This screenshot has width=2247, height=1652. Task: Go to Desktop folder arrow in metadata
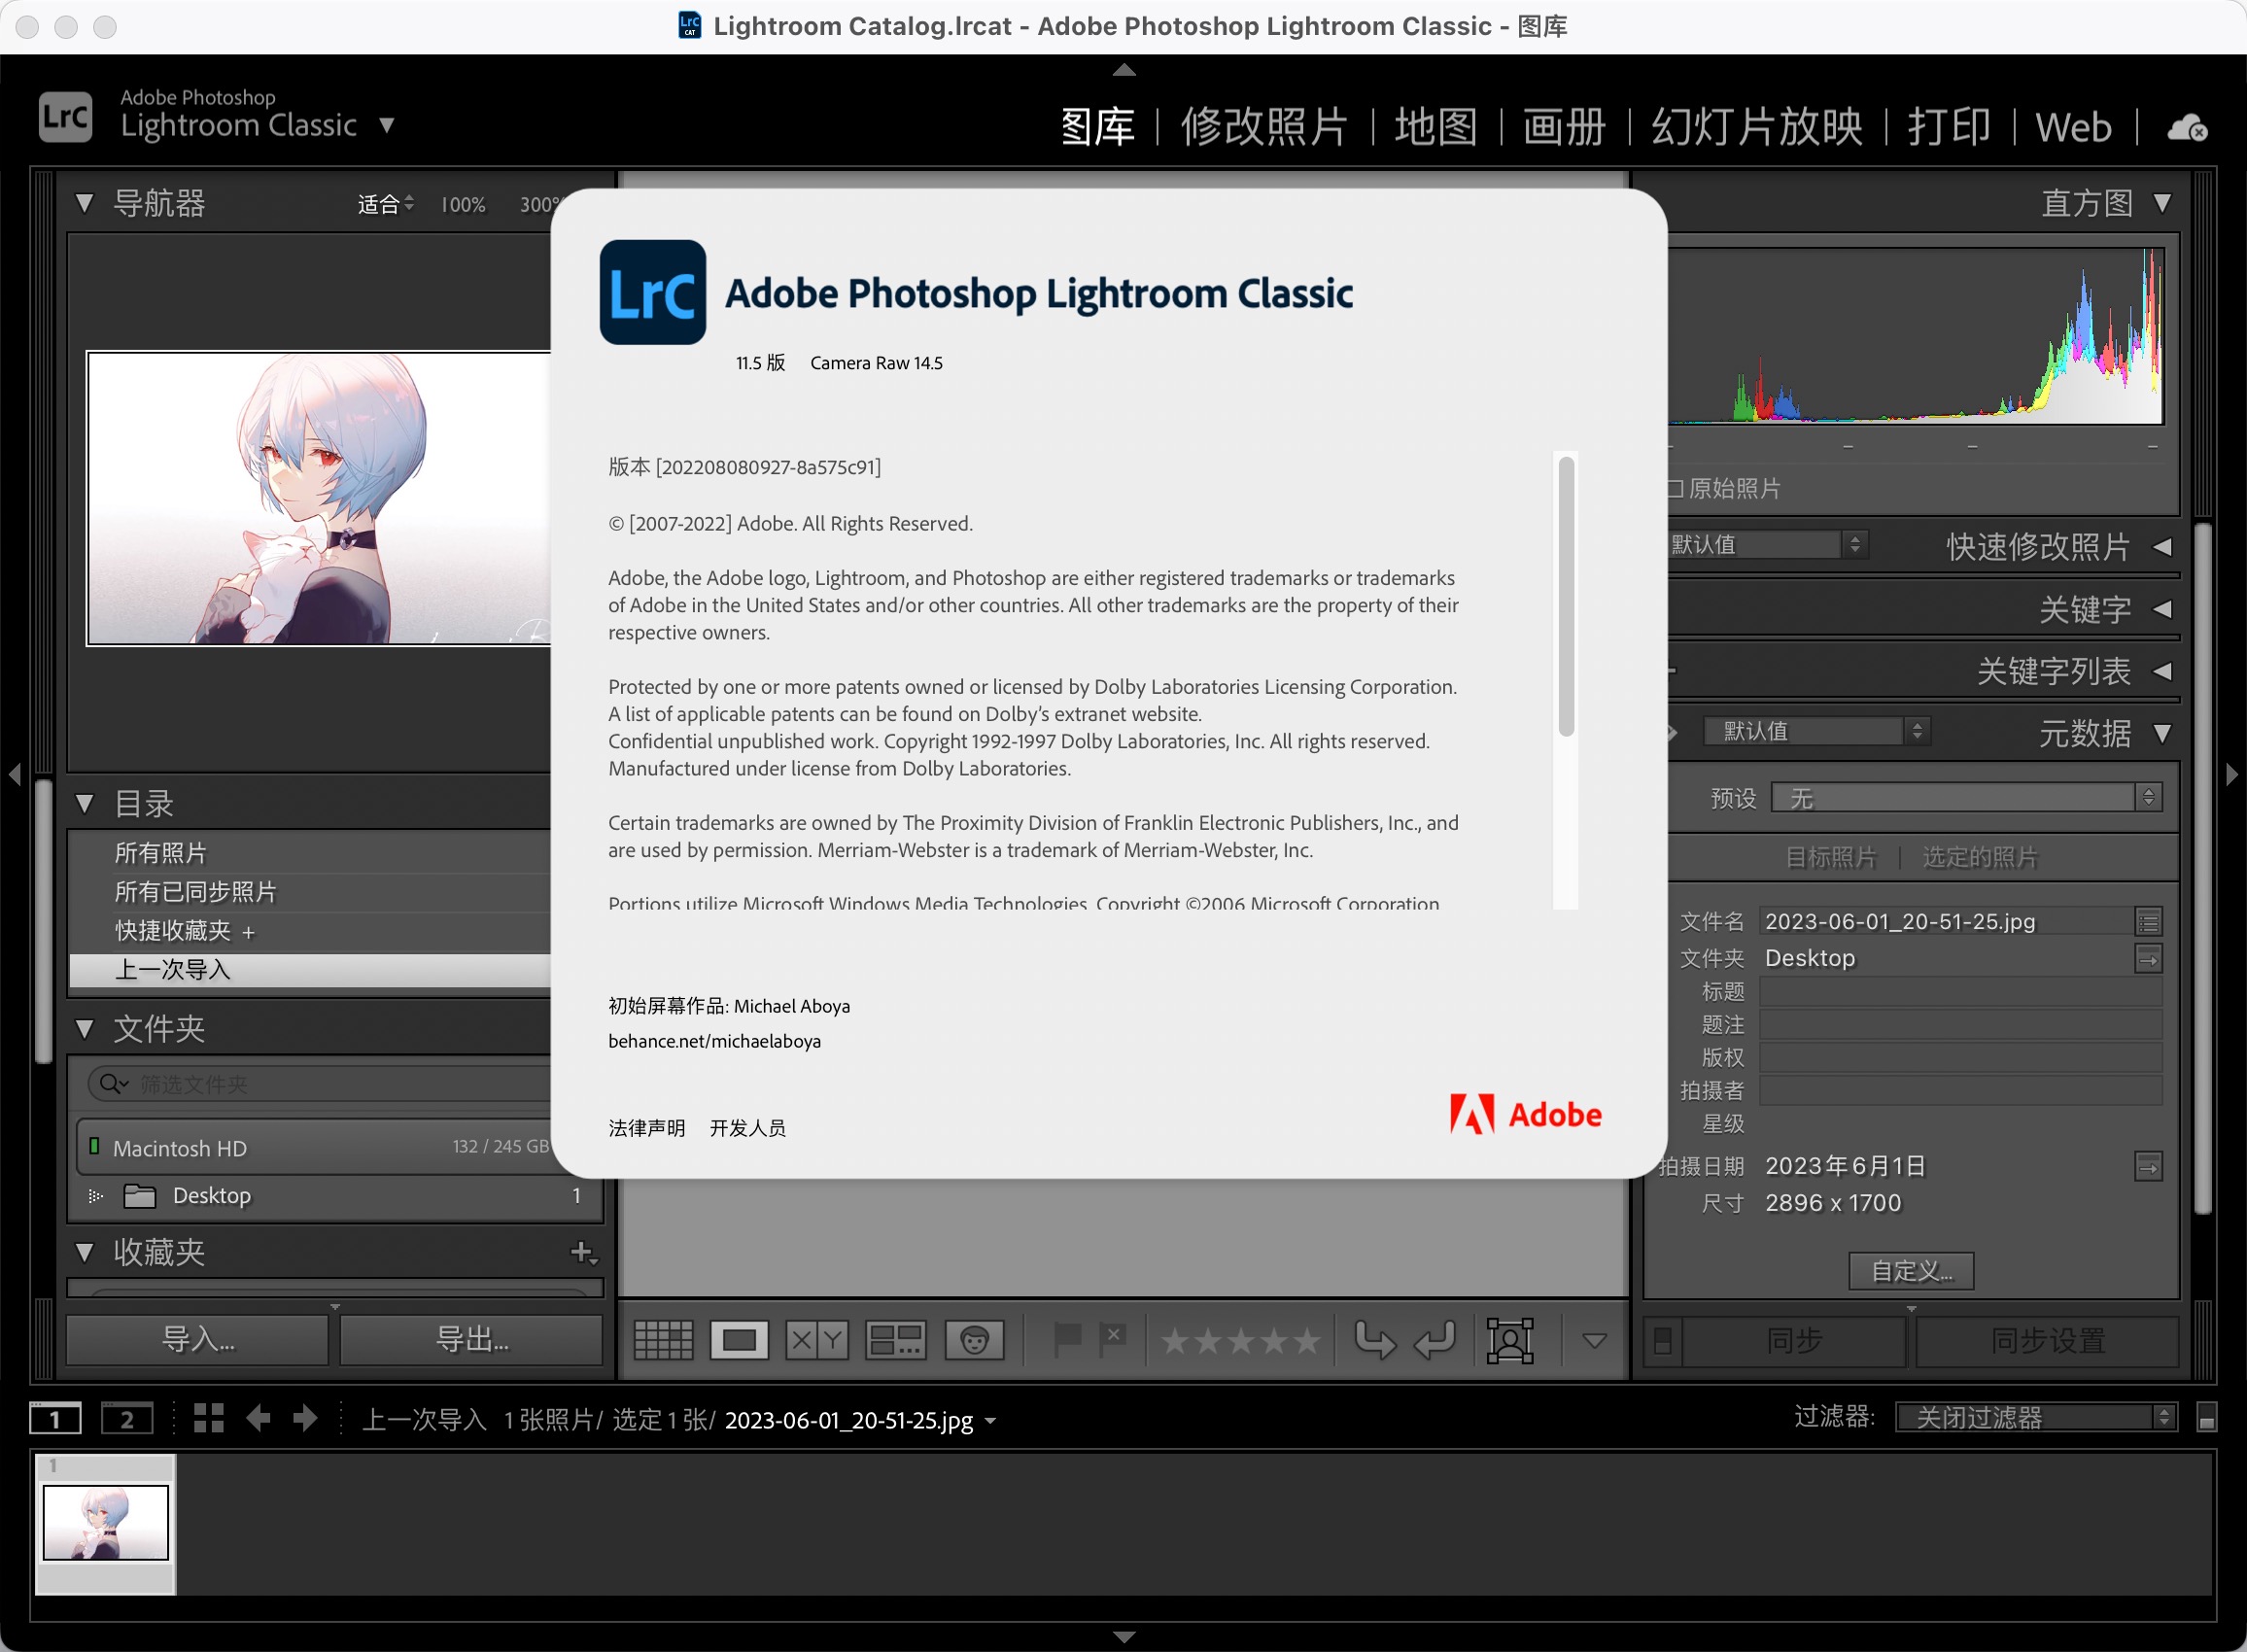point(2148,958)
